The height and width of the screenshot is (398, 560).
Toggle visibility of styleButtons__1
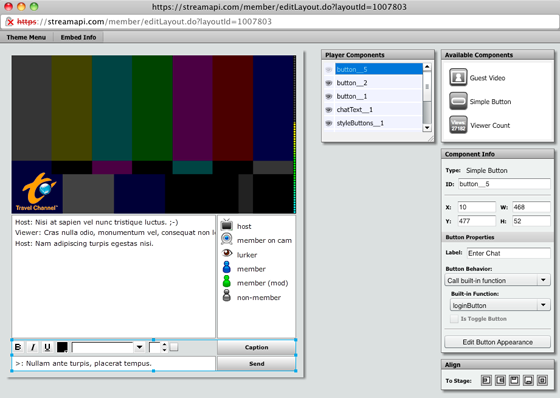pos(329,123)
